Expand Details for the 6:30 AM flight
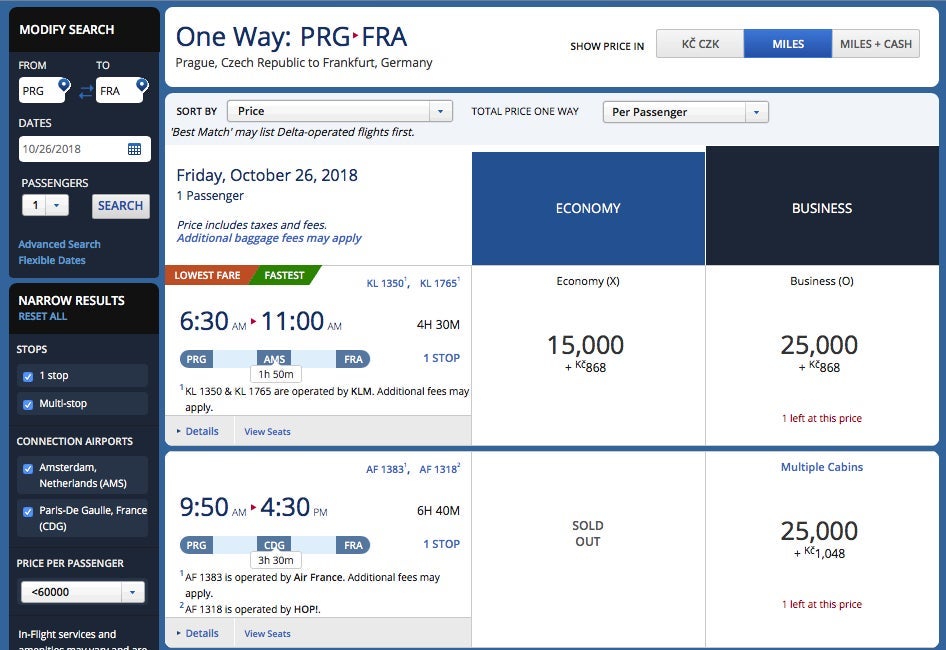Screen dimensions: 946x650 pyautogui.click(x=198, y=431)
